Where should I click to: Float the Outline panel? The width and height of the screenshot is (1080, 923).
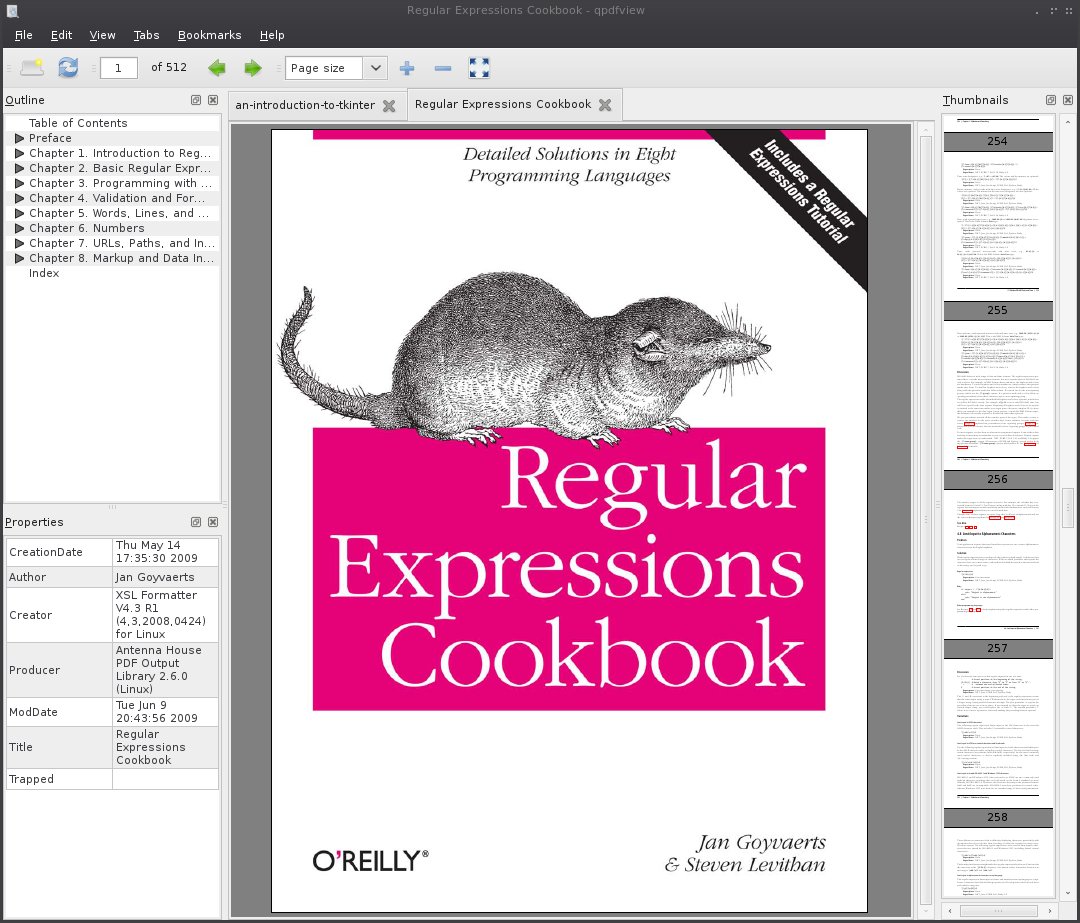click(x=196, y=100)
